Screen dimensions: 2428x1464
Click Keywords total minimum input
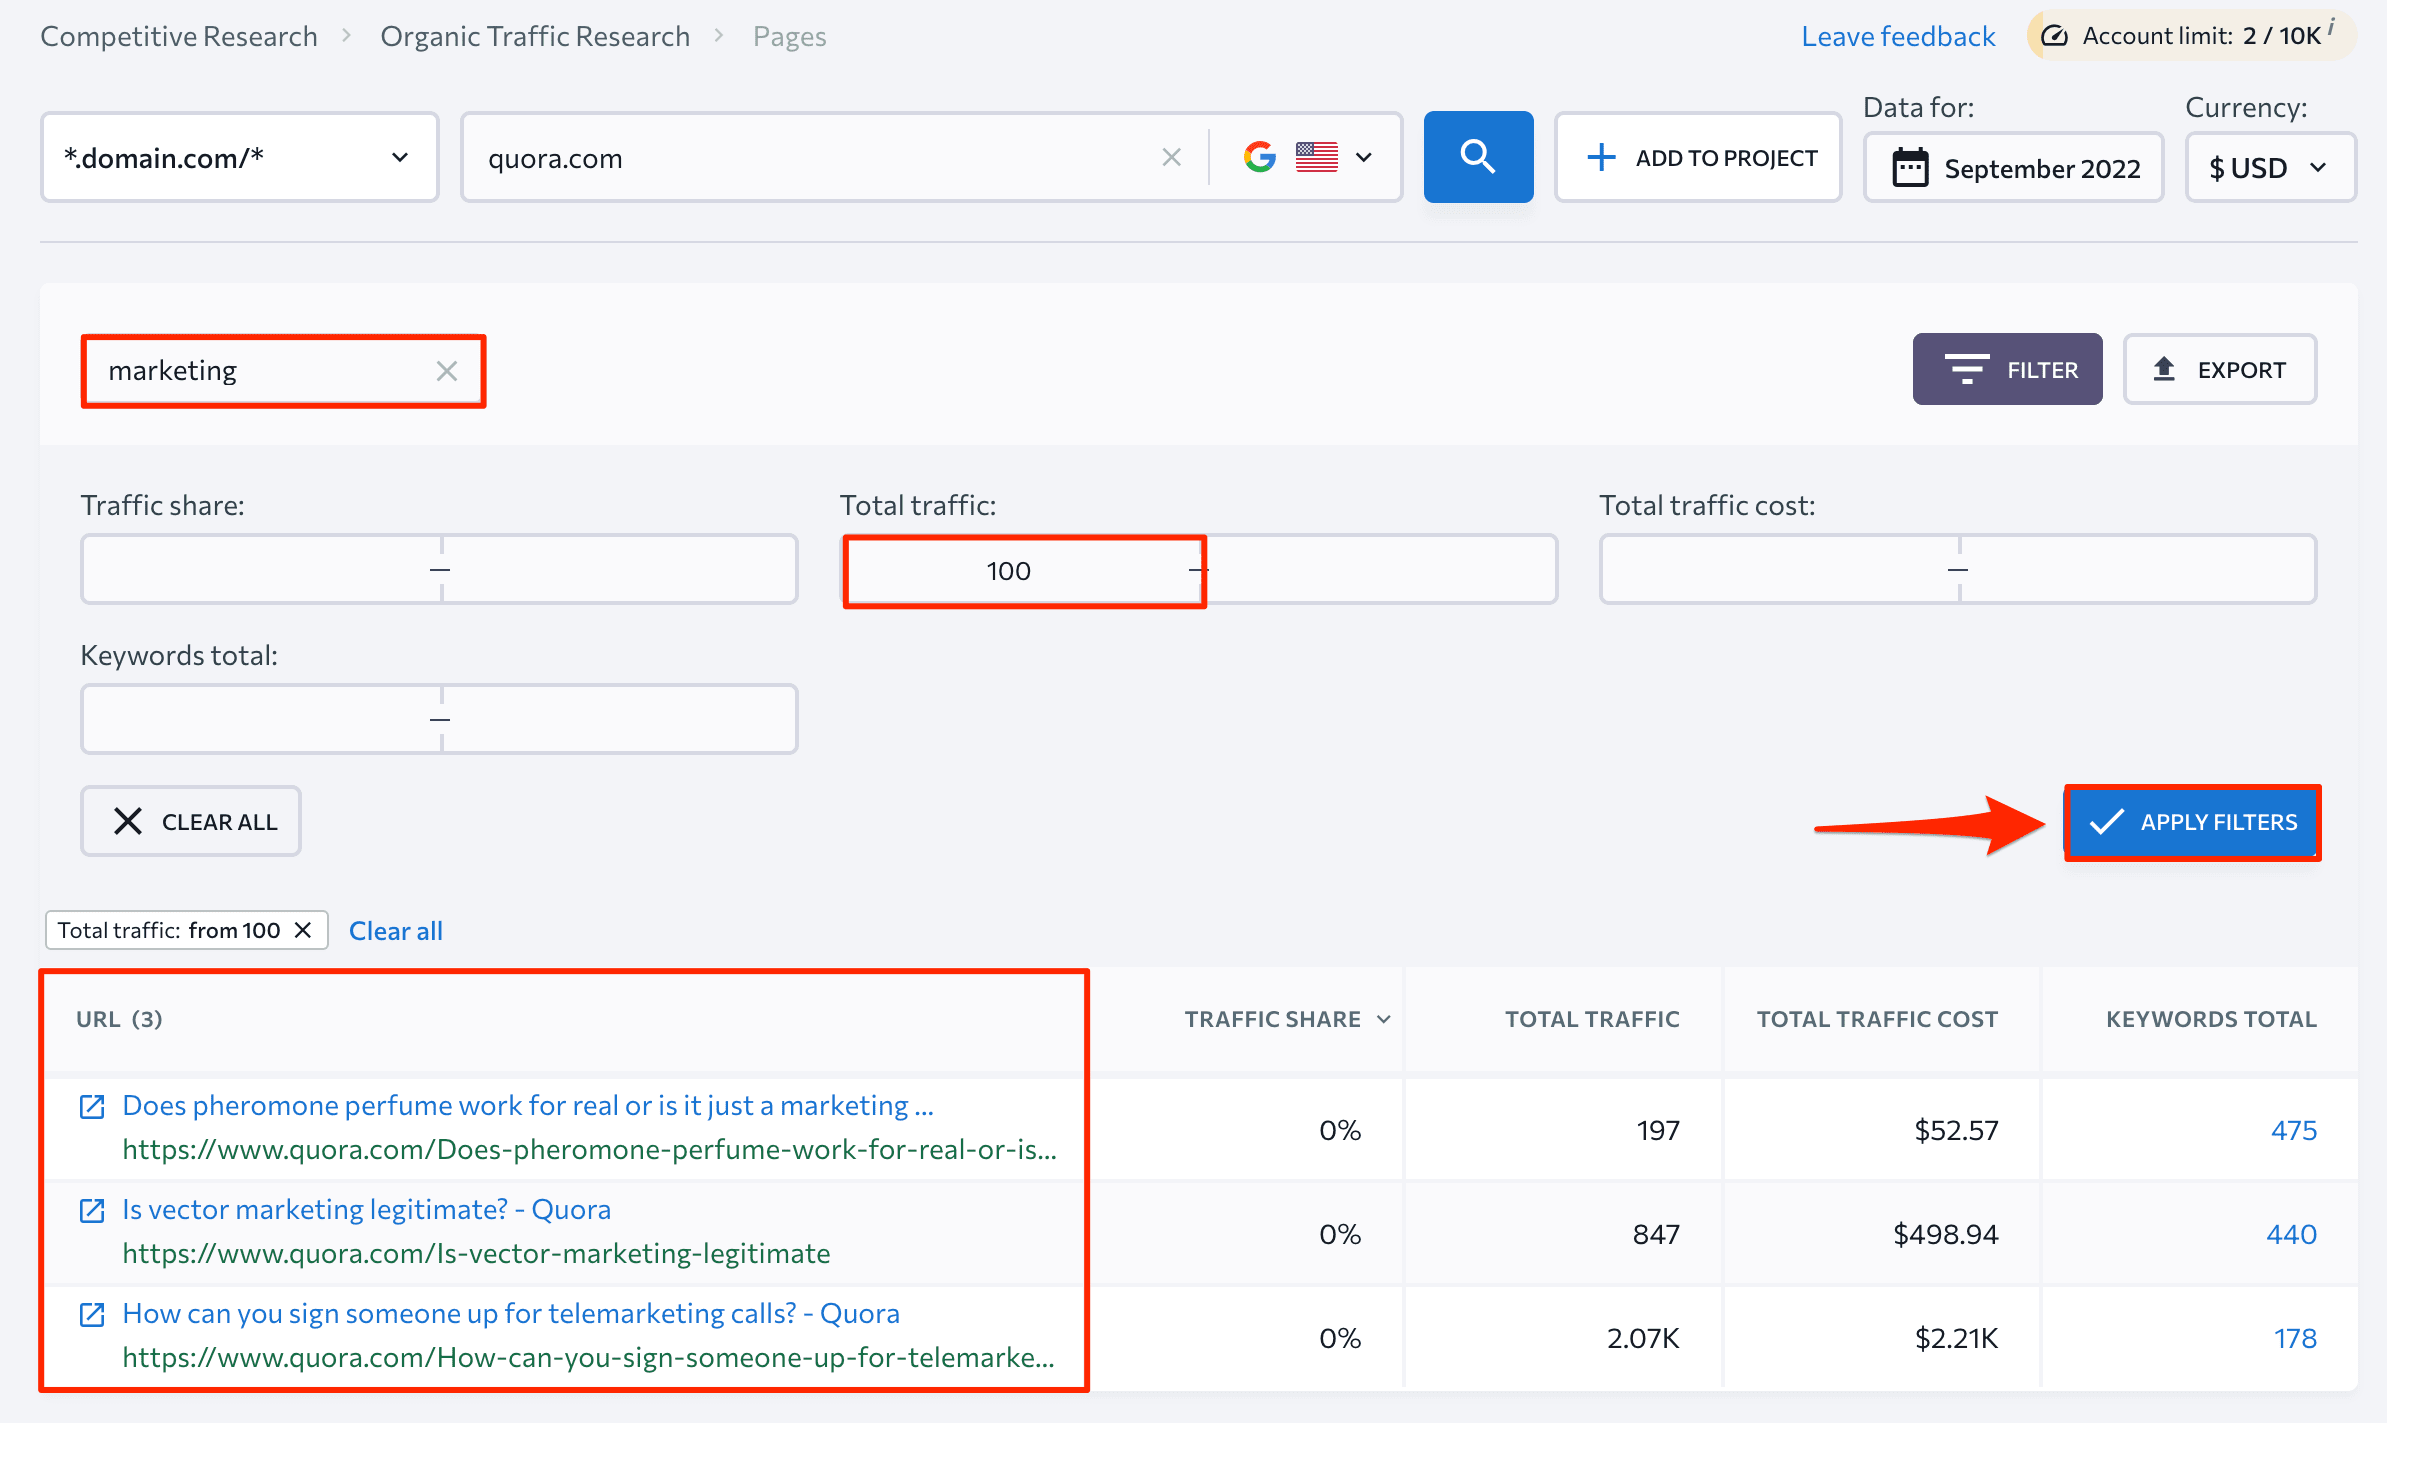[x=261, y=719]
